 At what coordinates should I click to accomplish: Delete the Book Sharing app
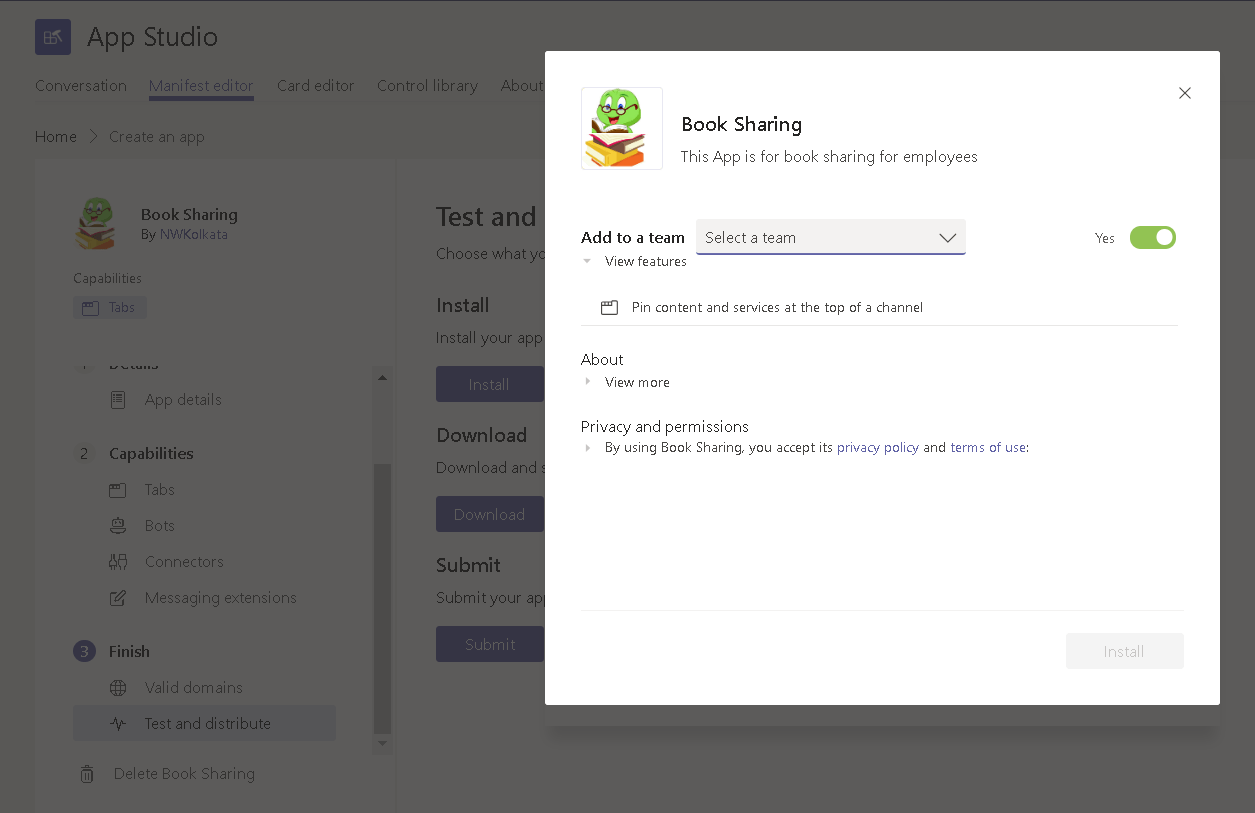pos(182,773)
